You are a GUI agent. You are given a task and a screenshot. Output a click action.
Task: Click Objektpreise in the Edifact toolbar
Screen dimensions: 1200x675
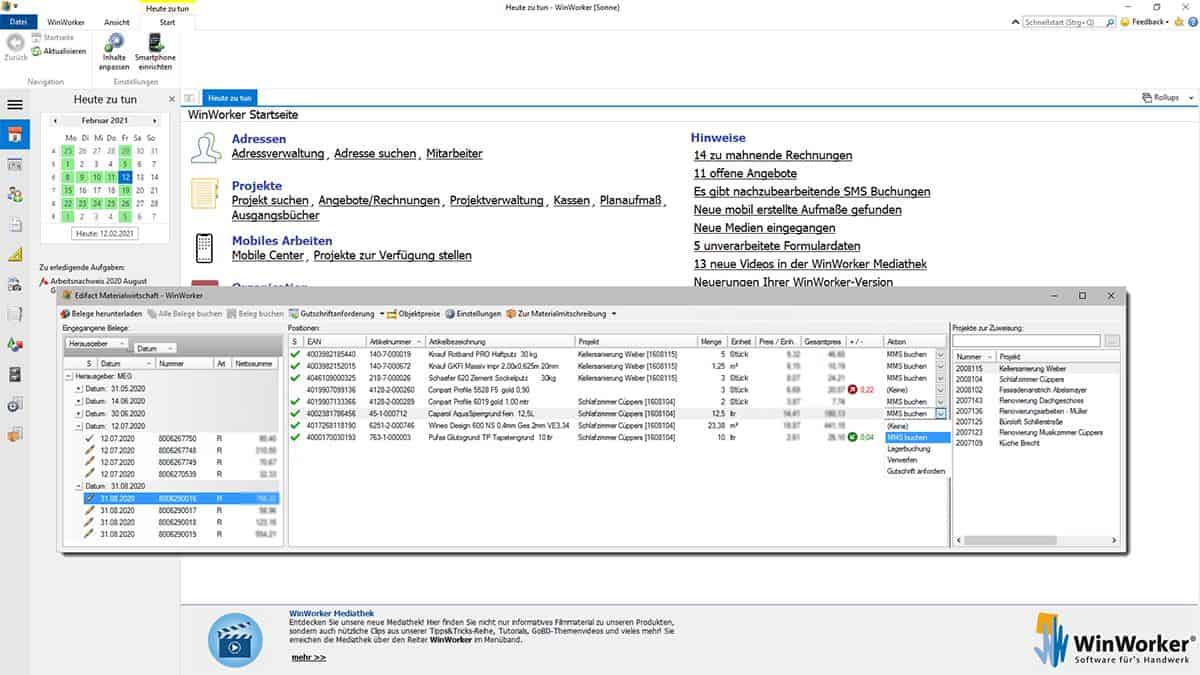click(414, 314)
